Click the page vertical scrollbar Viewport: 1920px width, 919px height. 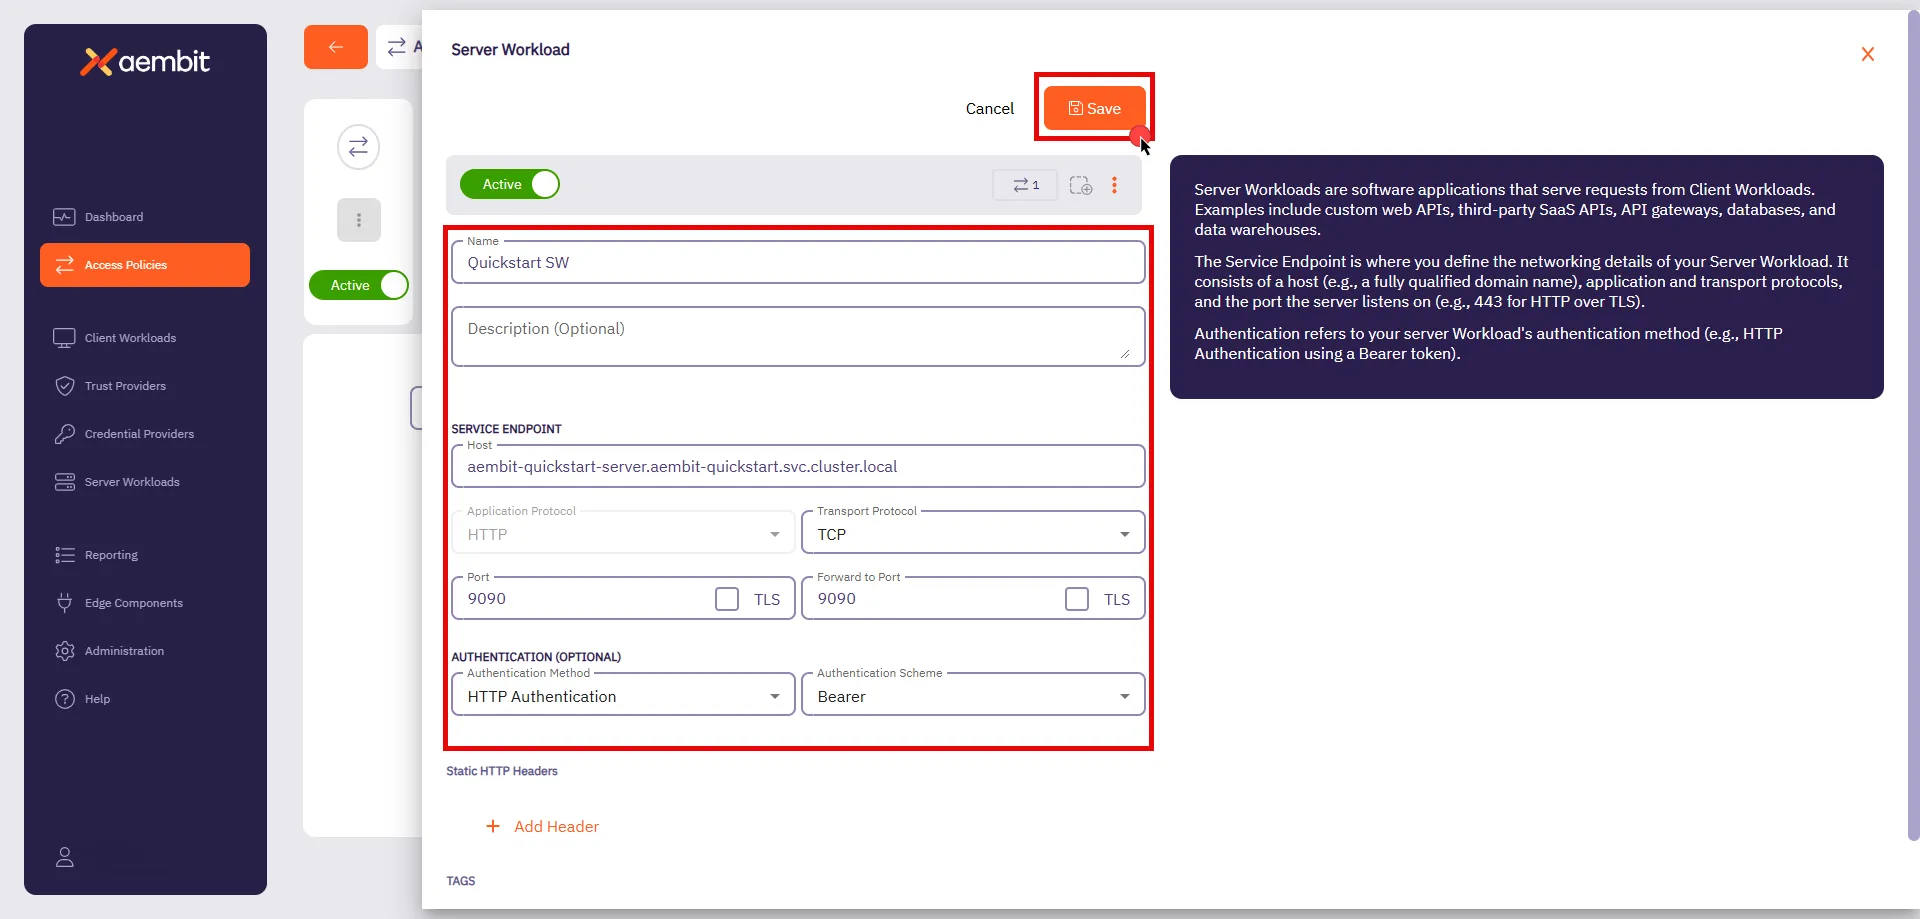pos(1913,425)
